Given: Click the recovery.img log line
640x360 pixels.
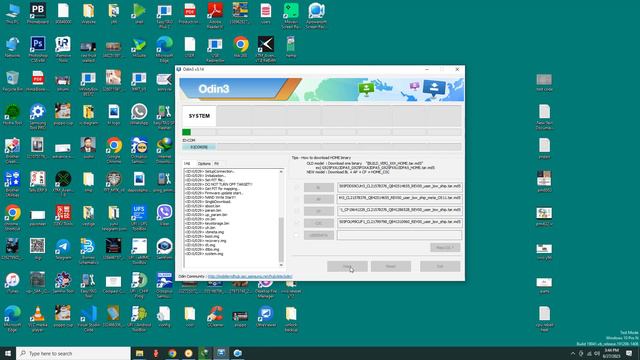Looking at the screenshot, I should (205, 241).
